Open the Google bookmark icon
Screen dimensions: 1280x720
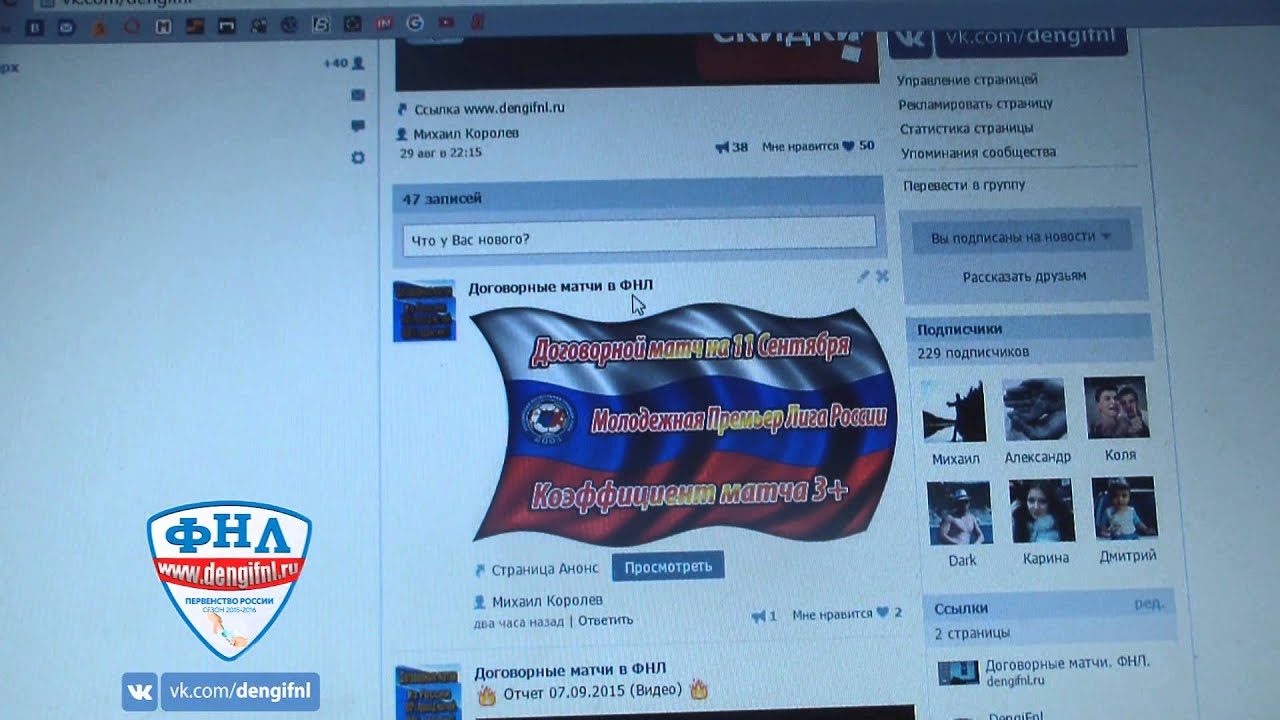click(415, 22)
